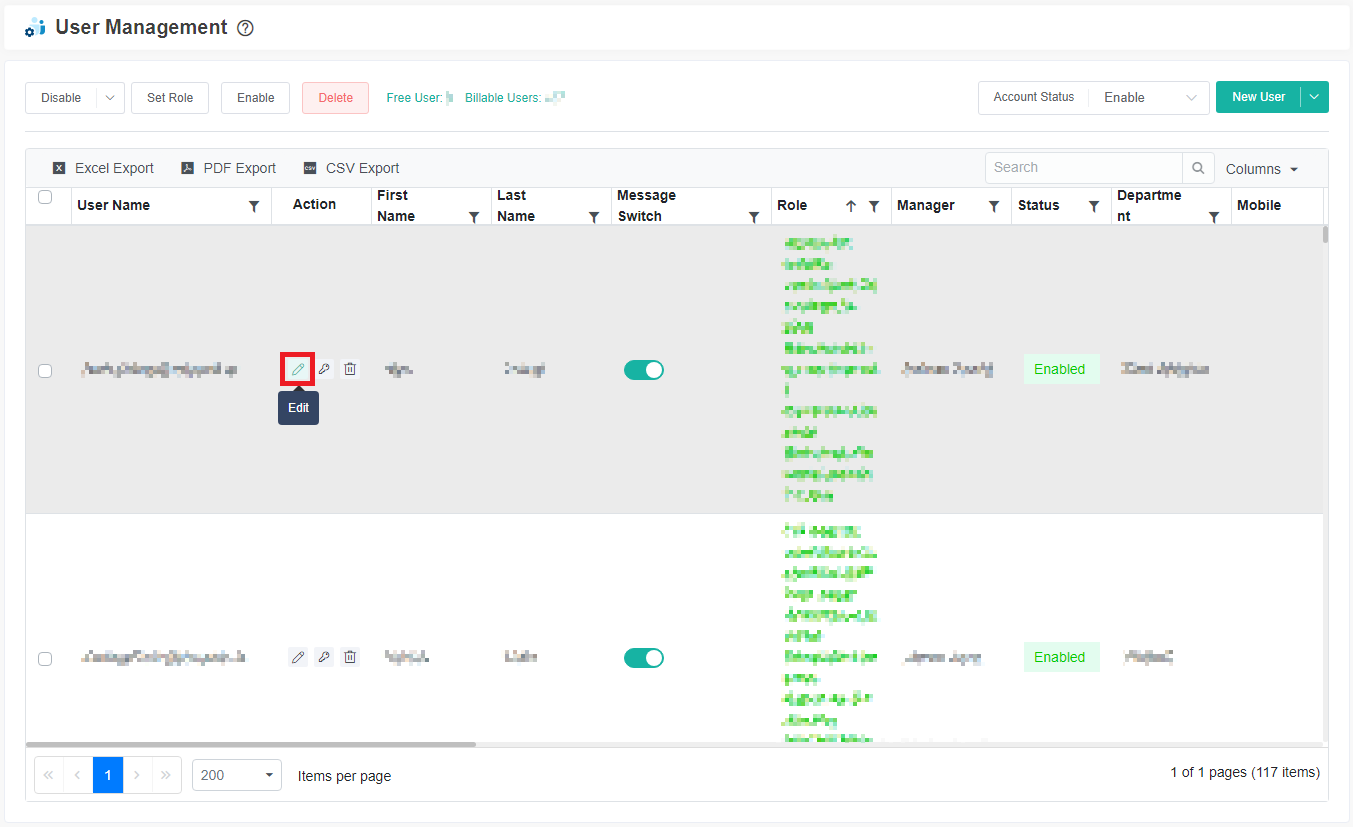The width and height of the screenshot is (1353, 827).
Task: Click the Edit pencil icon for the first user
Action: pyautogui.click(x=297, y=369)
